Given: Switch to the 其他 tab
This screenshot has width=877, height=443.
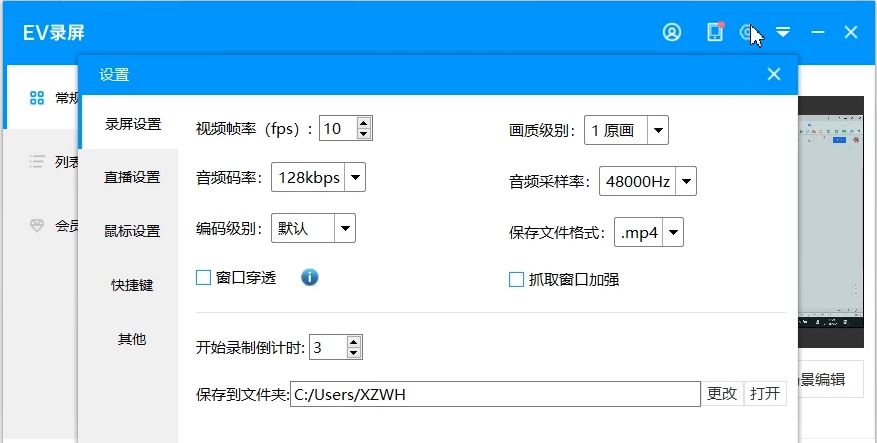Looking at the screenshot, I should click(x=133, y=338).
